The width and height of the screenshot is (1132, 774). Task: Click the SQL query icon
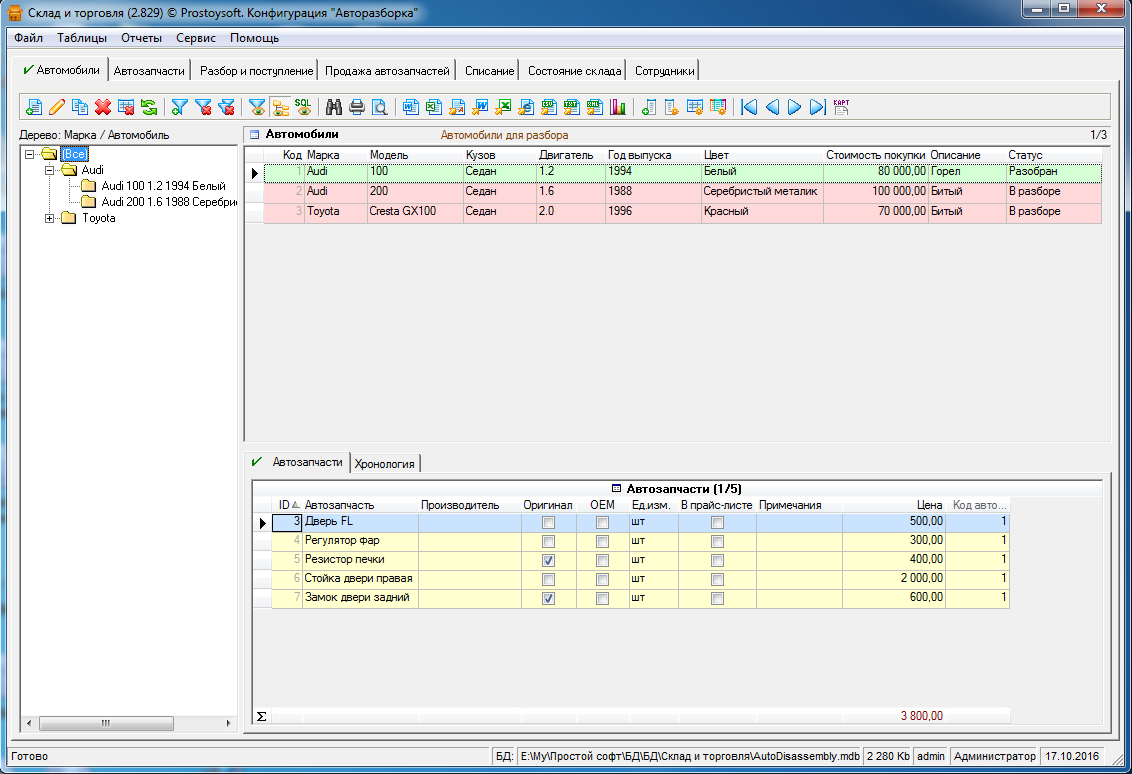(302, 107)
